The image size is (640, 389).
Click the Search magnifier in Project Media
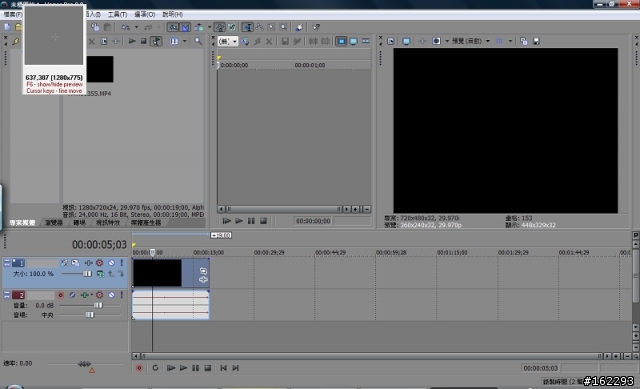(198, 41)
